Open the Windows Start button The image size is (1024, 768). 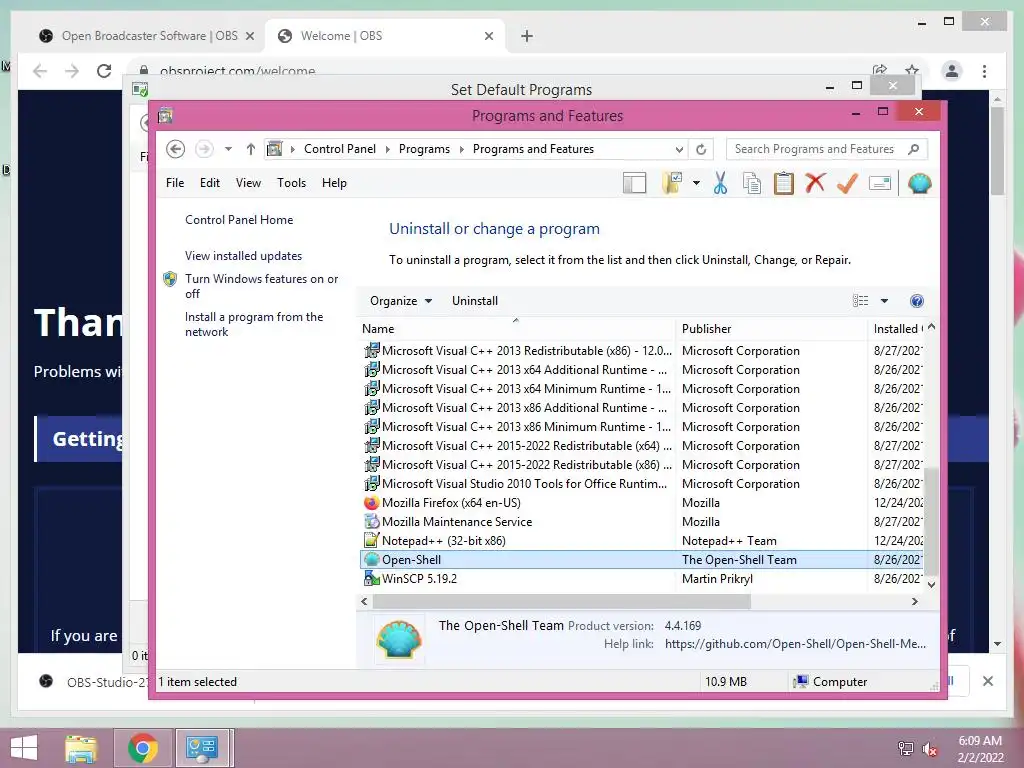[x=24, y=748]
